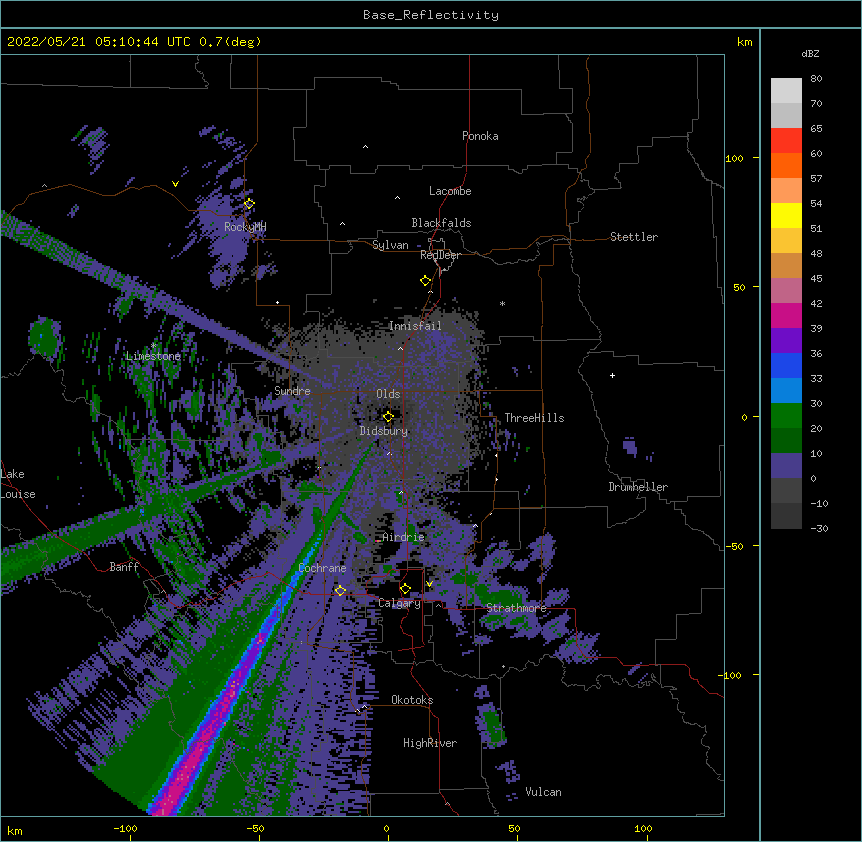Select the yellow station marker under Cochrane
The width and height of the screenshot is (862, 842).
coord(340,591)
